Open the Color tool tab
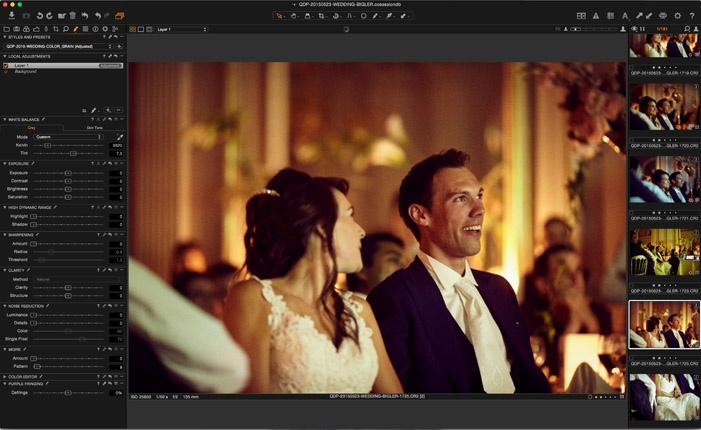The height and width of the screenshot is (430, 701). click(x=26, y=29)
